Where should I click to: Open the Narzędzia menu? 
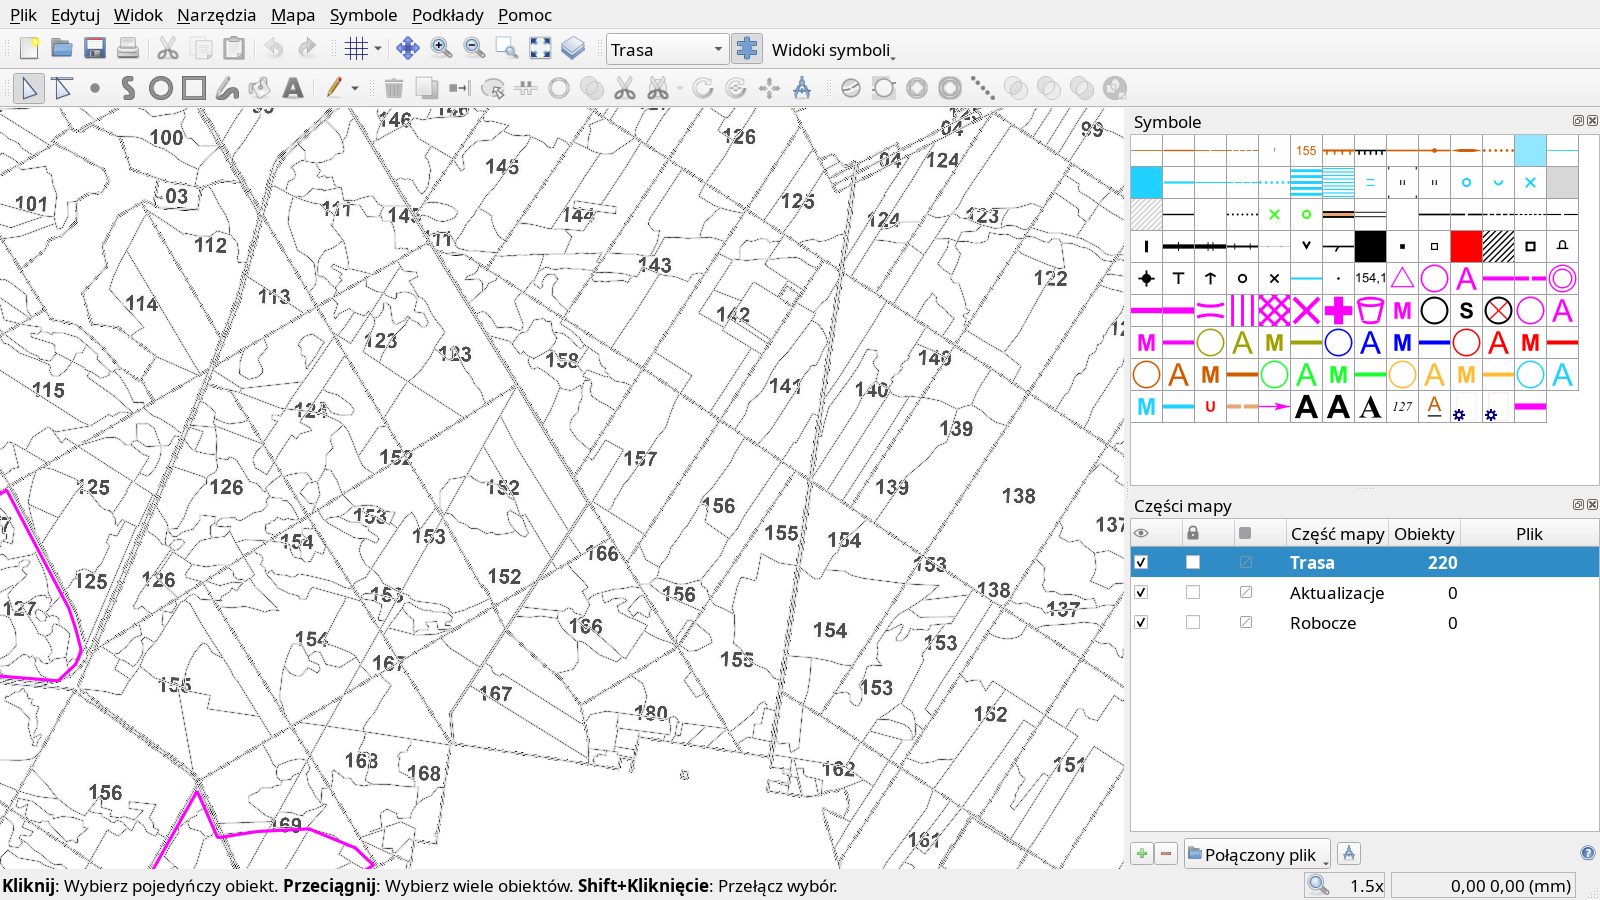click(x=216, y=15)
